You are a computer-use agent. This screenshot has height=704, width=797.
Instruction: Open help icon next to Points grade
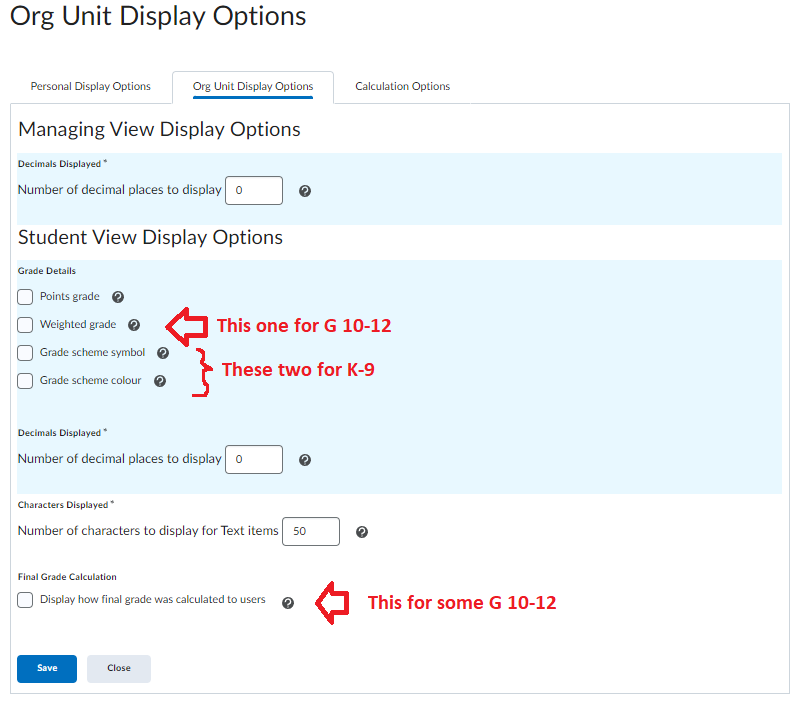point(118,297)
